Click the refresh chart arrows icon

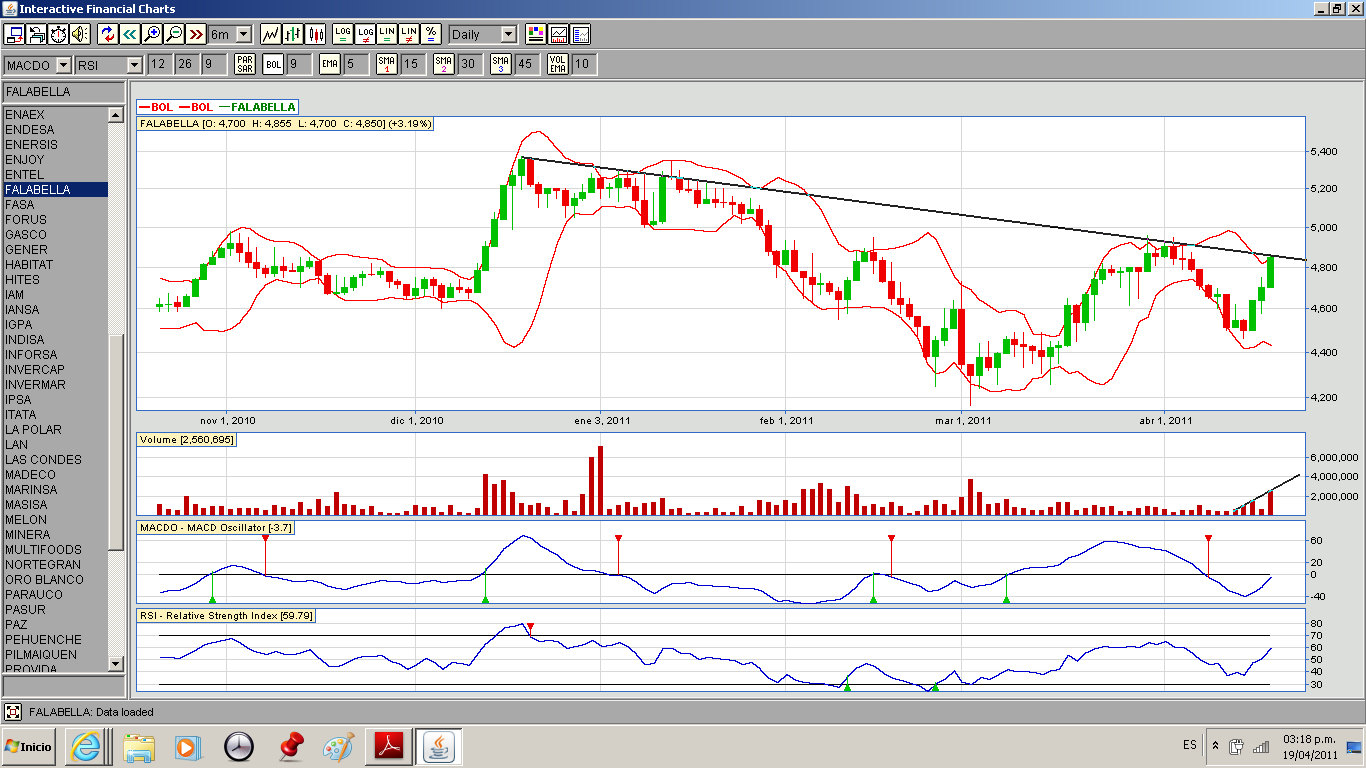(x=108, y=34)
